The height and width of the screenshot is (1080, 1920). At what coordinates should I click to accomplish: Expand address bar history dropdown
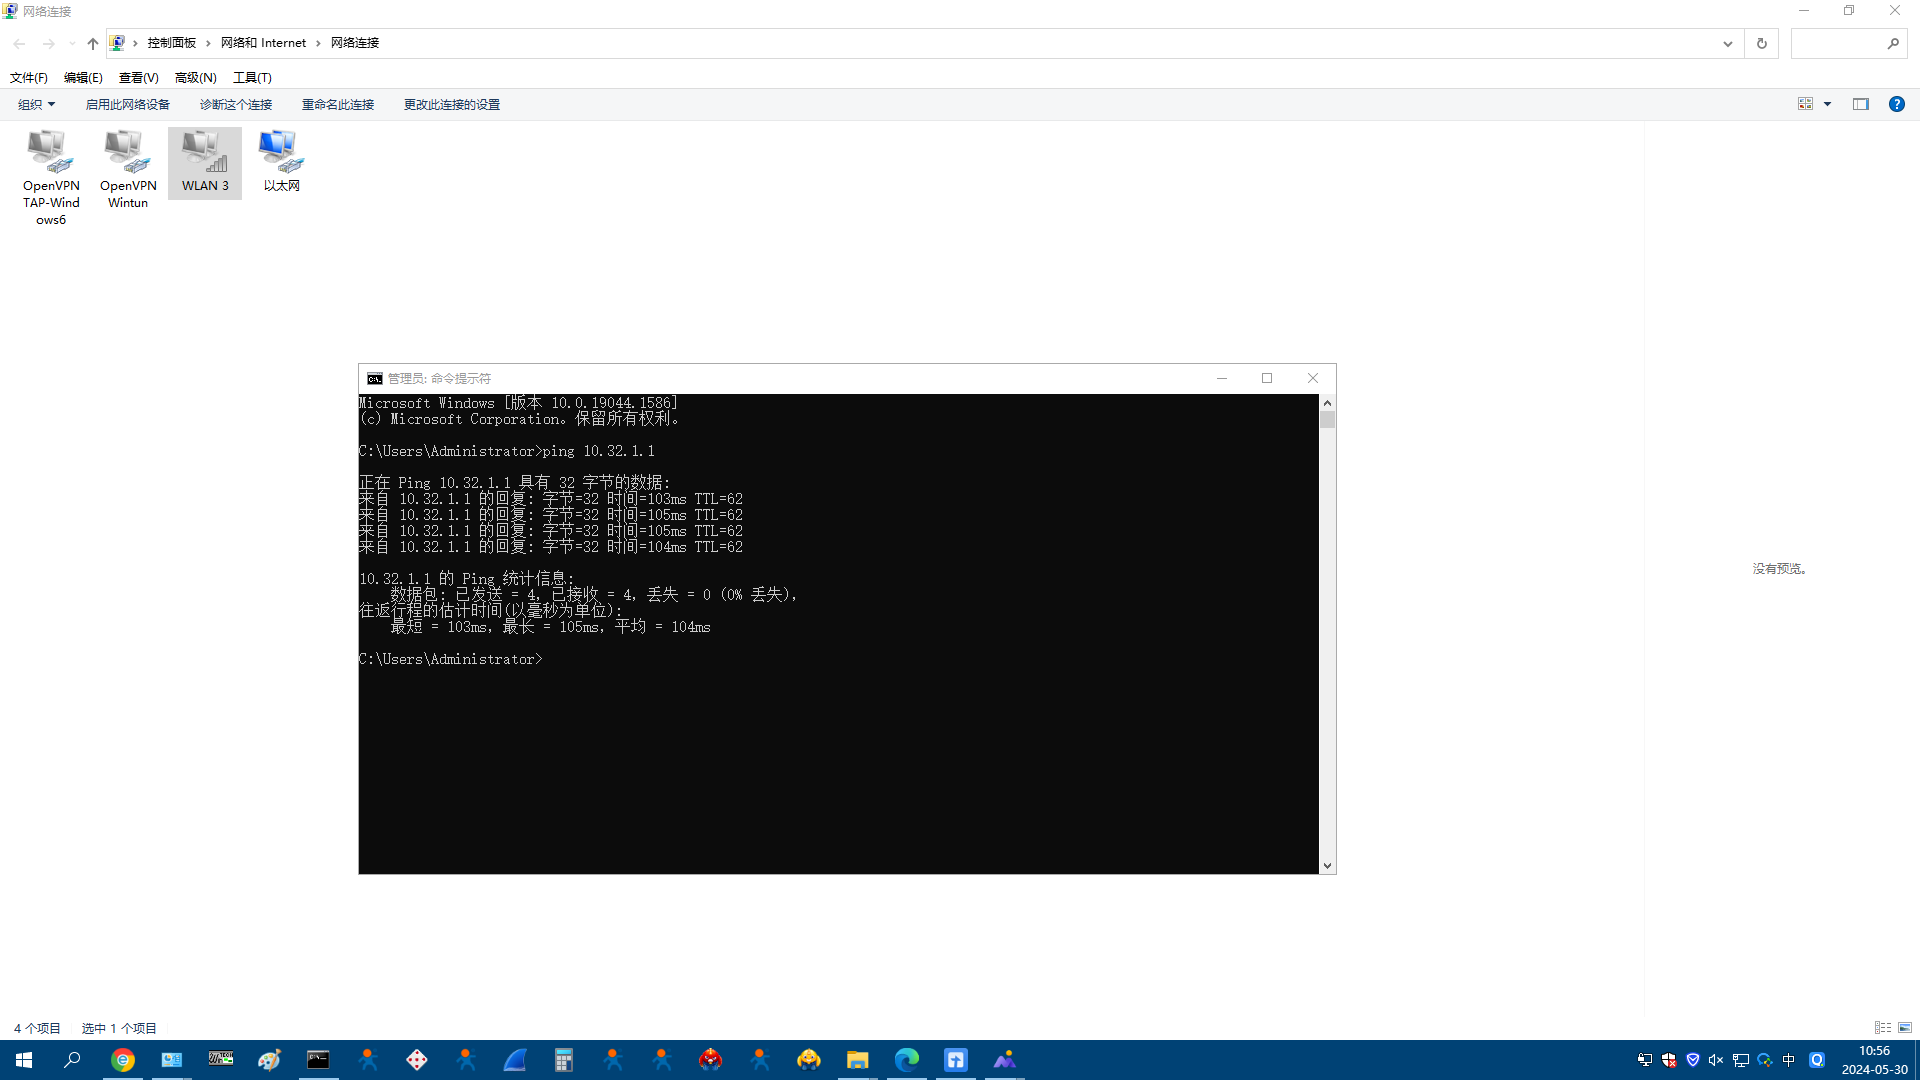(x=1727, y=43)
